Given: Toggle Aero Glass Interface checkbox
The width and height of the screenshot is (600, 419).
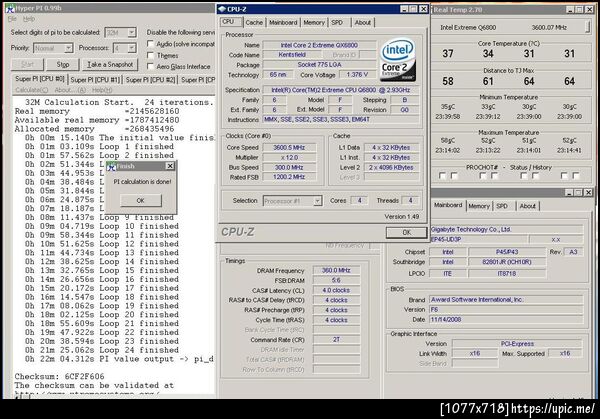Looking at the screenshot, I should (x=150, y=66).
